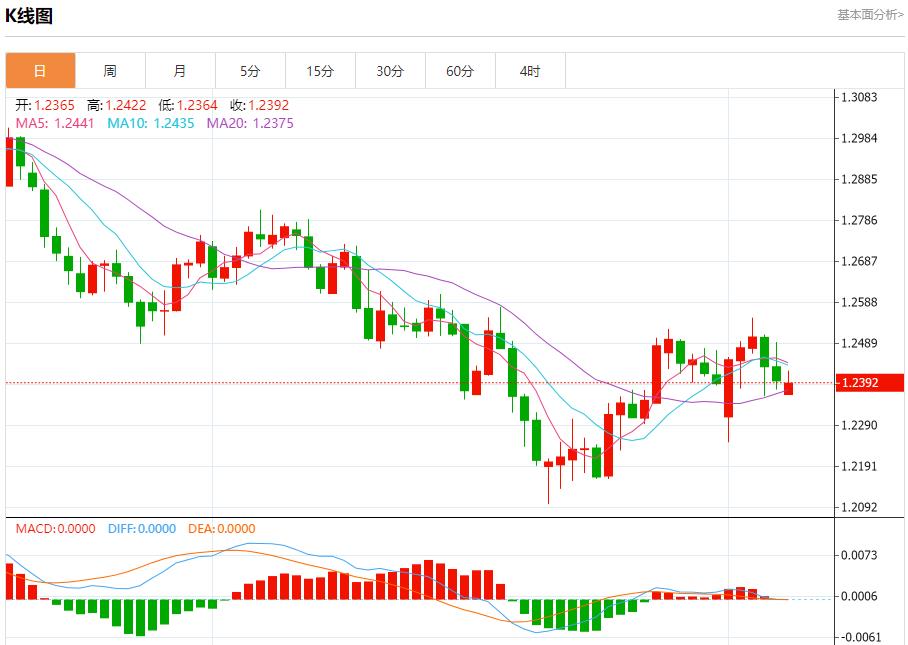Click the MACD value label

(56, 529)
